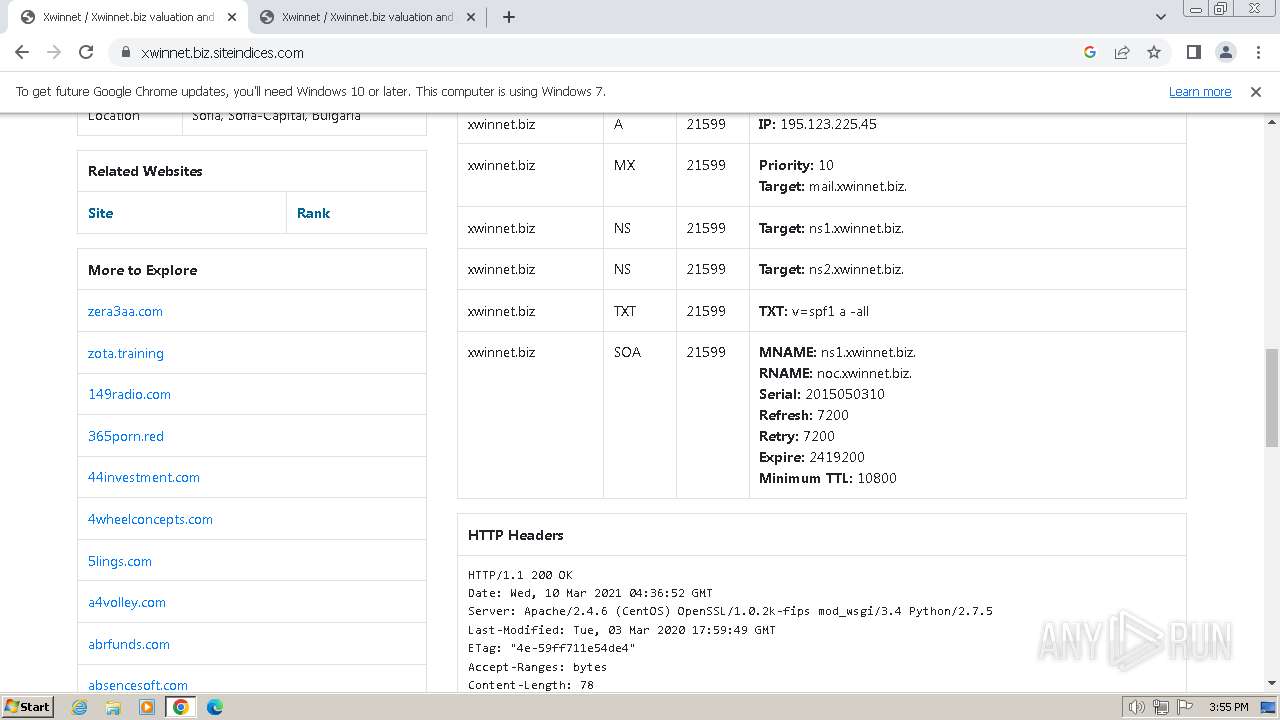
Task: Open 149radio.com link
Action: tap(129, 394)
